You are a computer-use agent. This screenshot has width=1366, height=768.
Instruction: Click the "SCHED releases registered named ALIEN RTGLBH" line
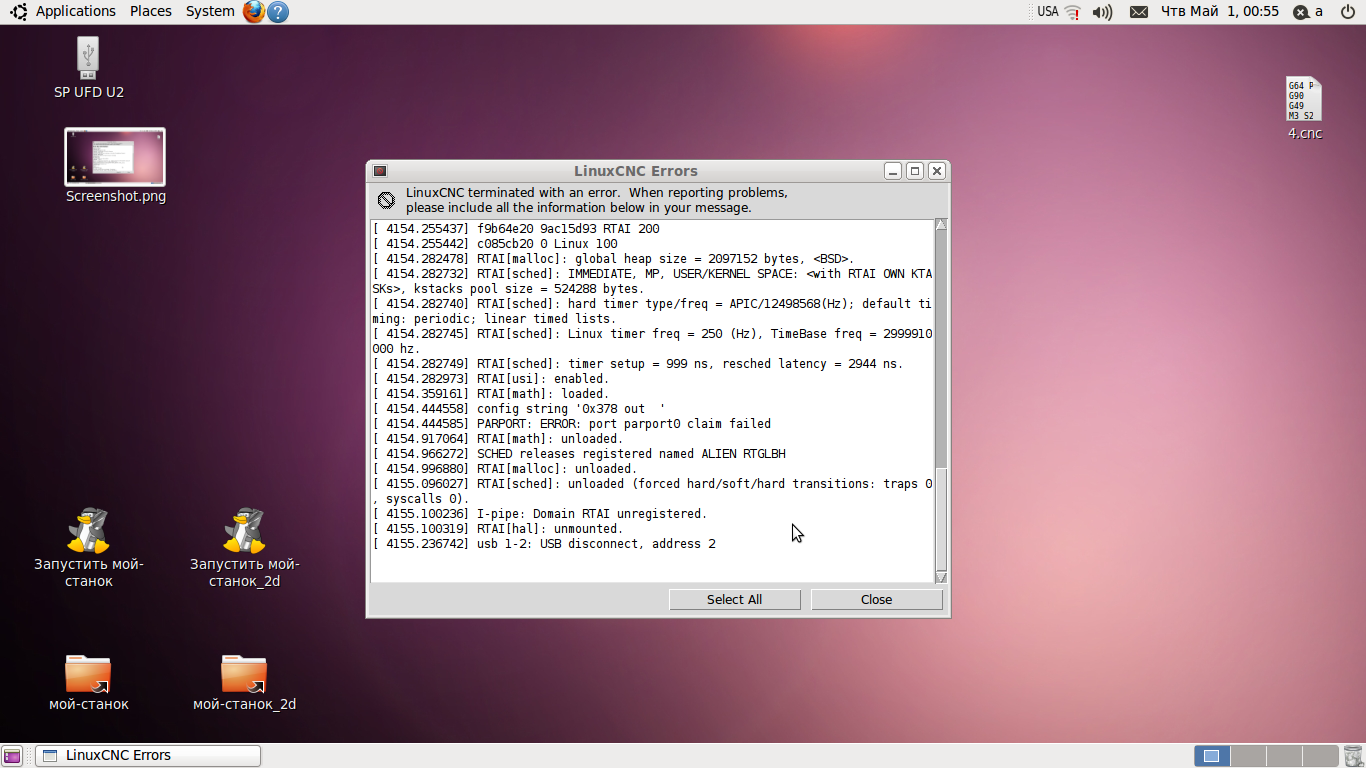tap(631, 454)
